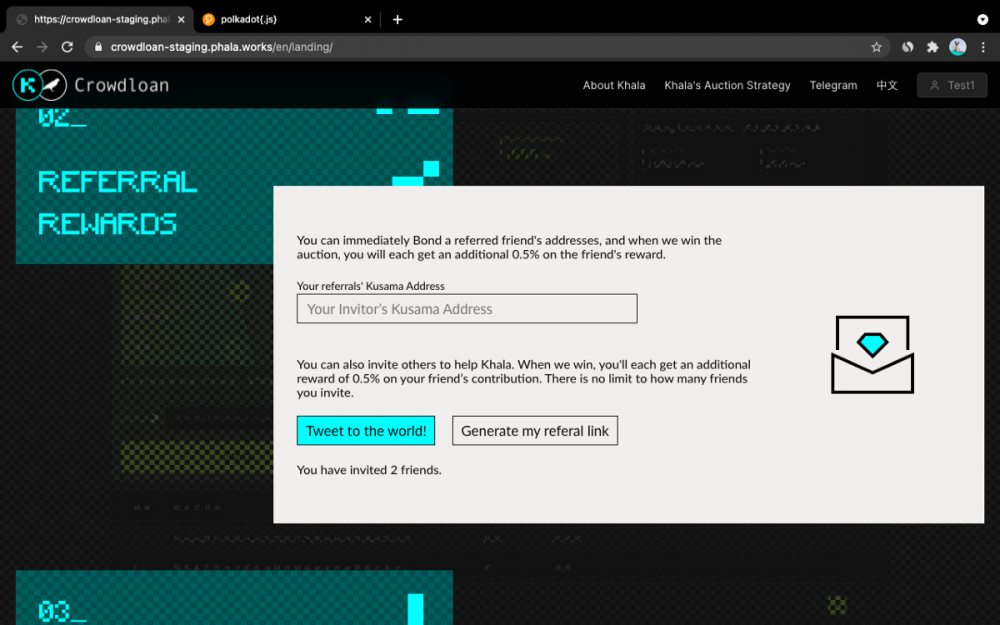
Task: Bookmark this page with the star icon
Action: [x=876, y=47]
